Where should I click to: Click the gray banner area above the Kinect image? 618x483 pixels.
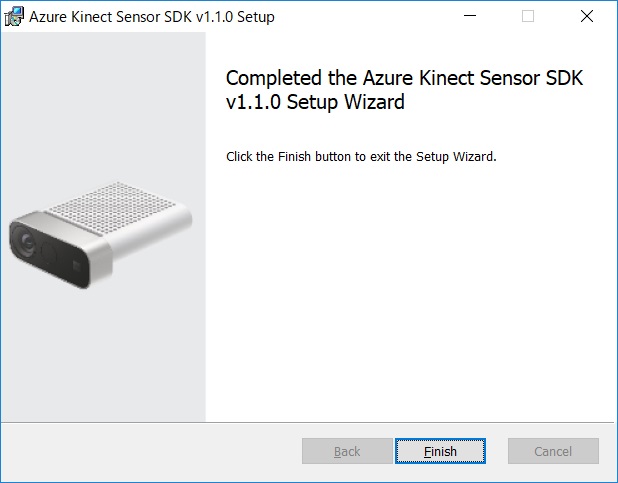tap(103, 100)
